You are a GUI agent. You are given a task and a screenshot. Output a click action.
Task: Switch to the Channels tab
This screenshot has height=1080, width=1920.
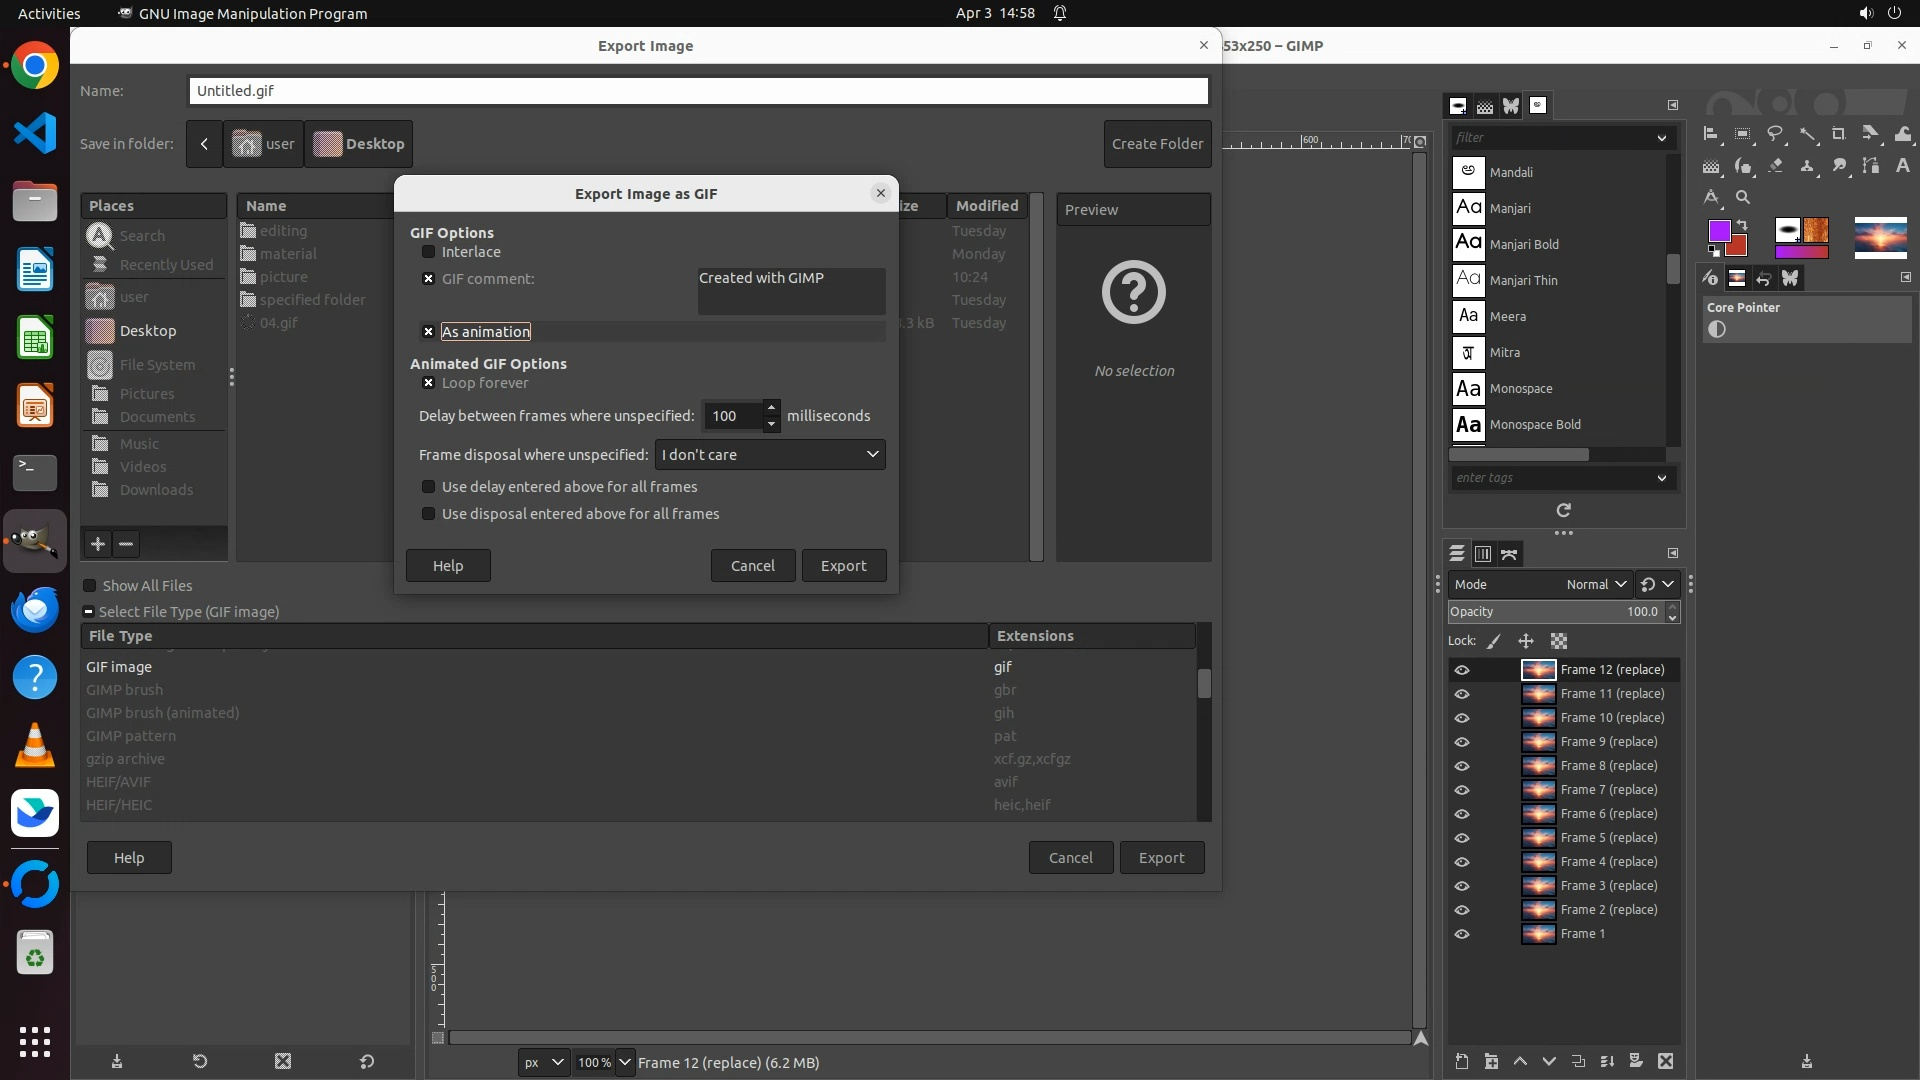tap(1483, 554)
